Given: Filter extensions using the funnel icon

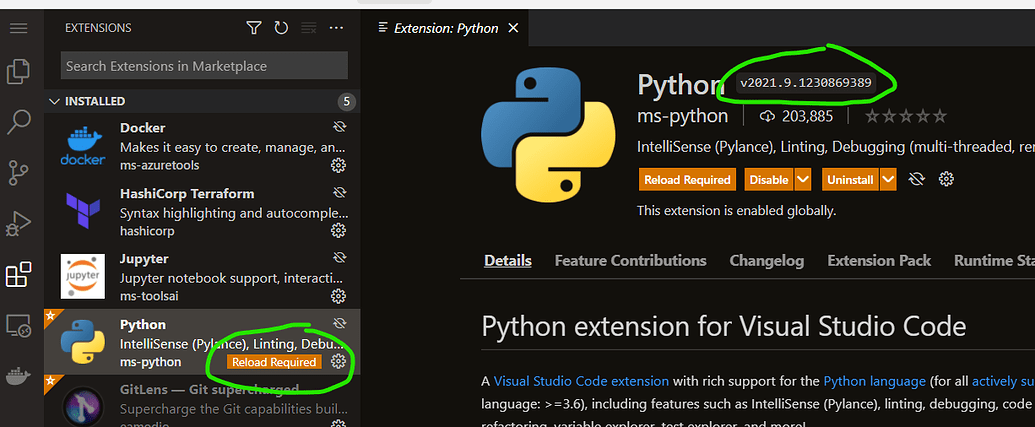Looking at the screenshot, I should click(254, 28).
